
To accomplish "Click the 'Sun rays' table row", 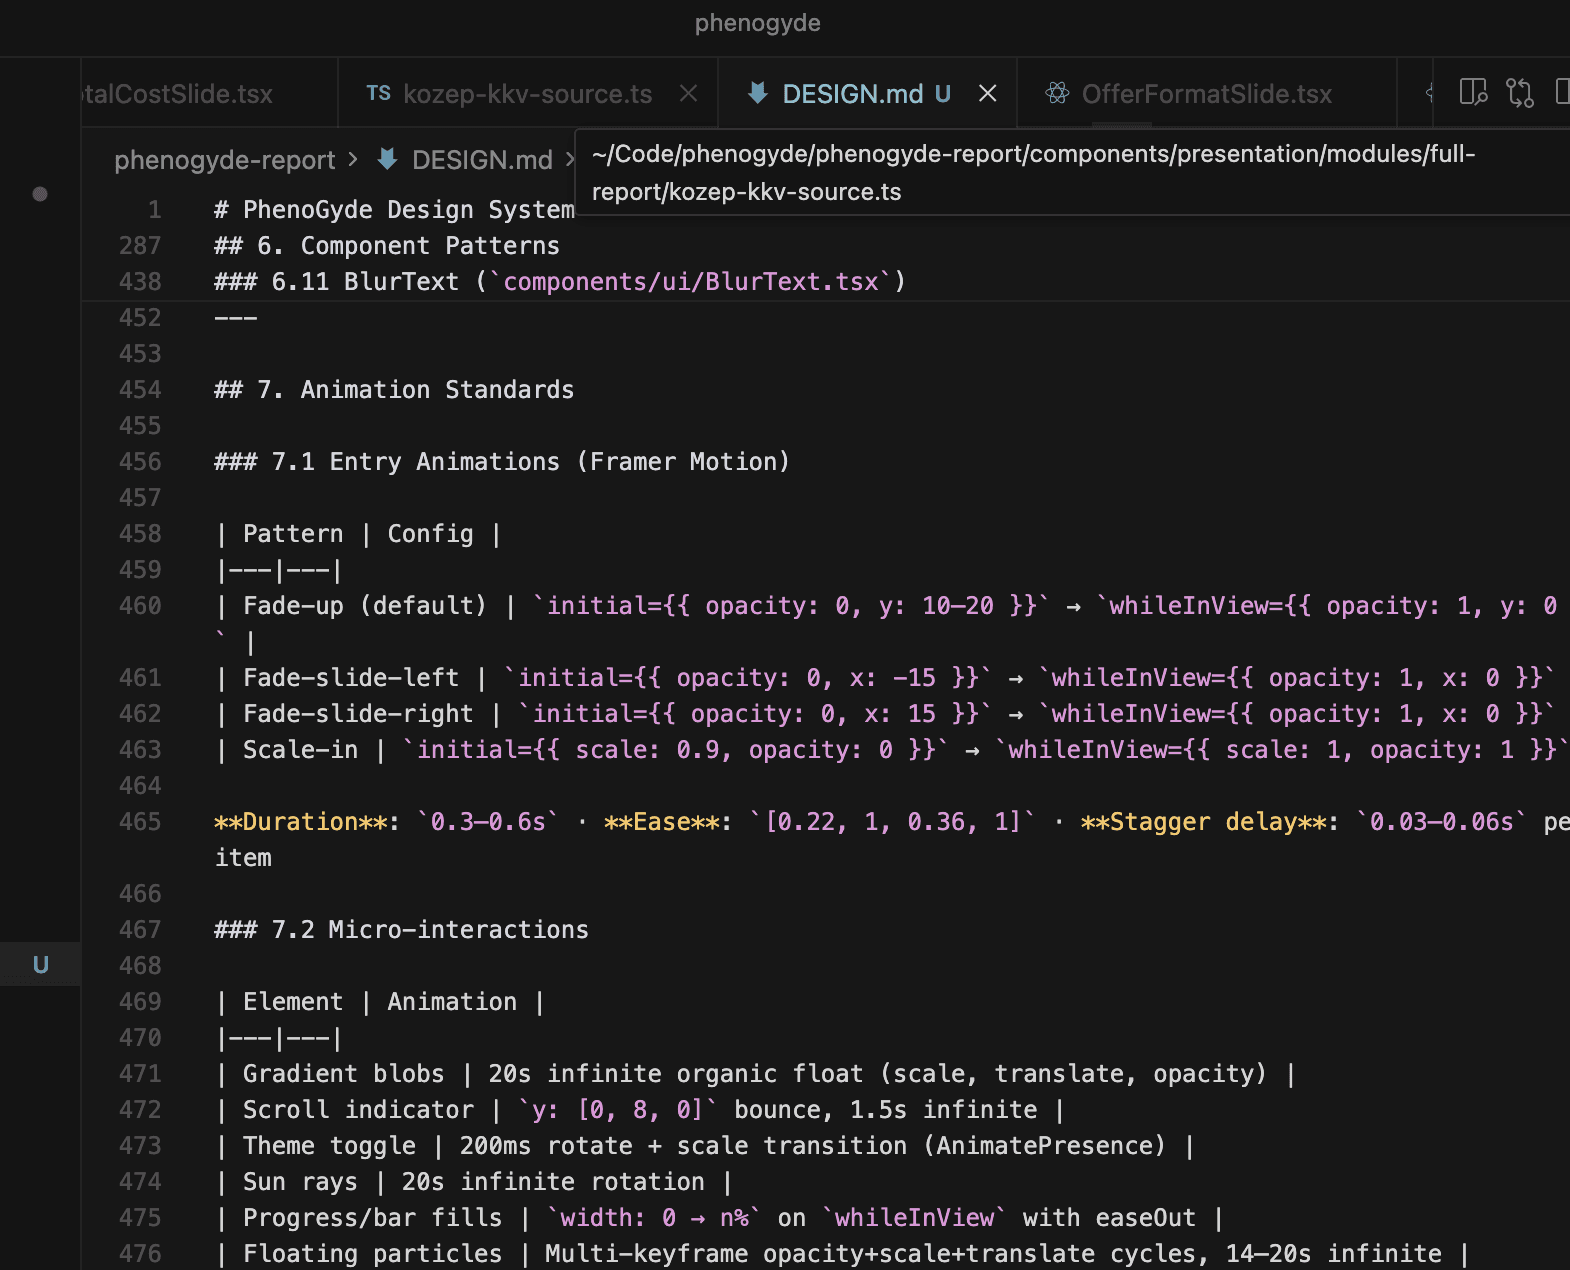I will (x=473, y=1181).
